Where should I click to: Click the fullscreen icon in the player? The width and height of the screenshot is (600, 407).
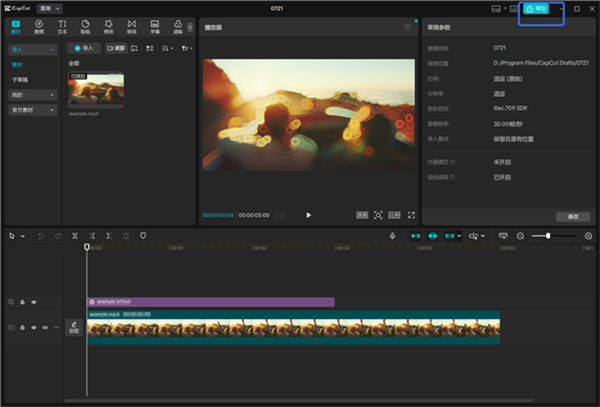point(411,214)
